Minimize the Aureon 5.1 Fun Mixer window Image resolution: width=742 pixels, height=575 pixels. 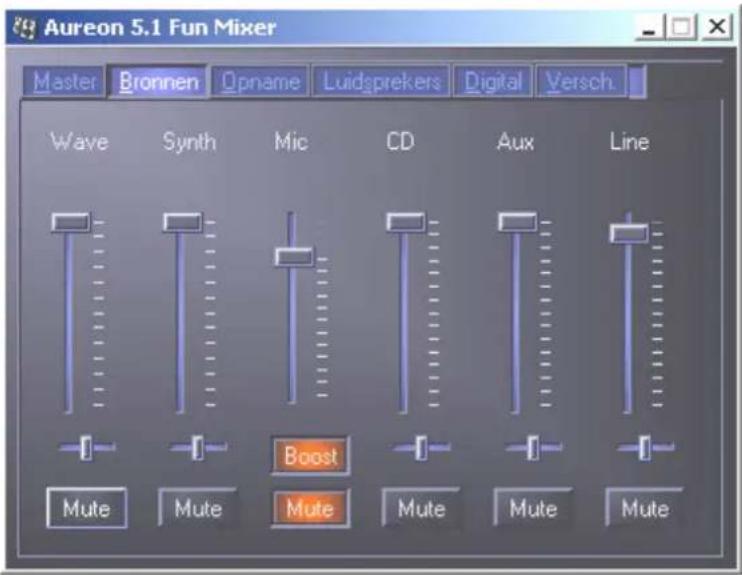pos(648,27)
